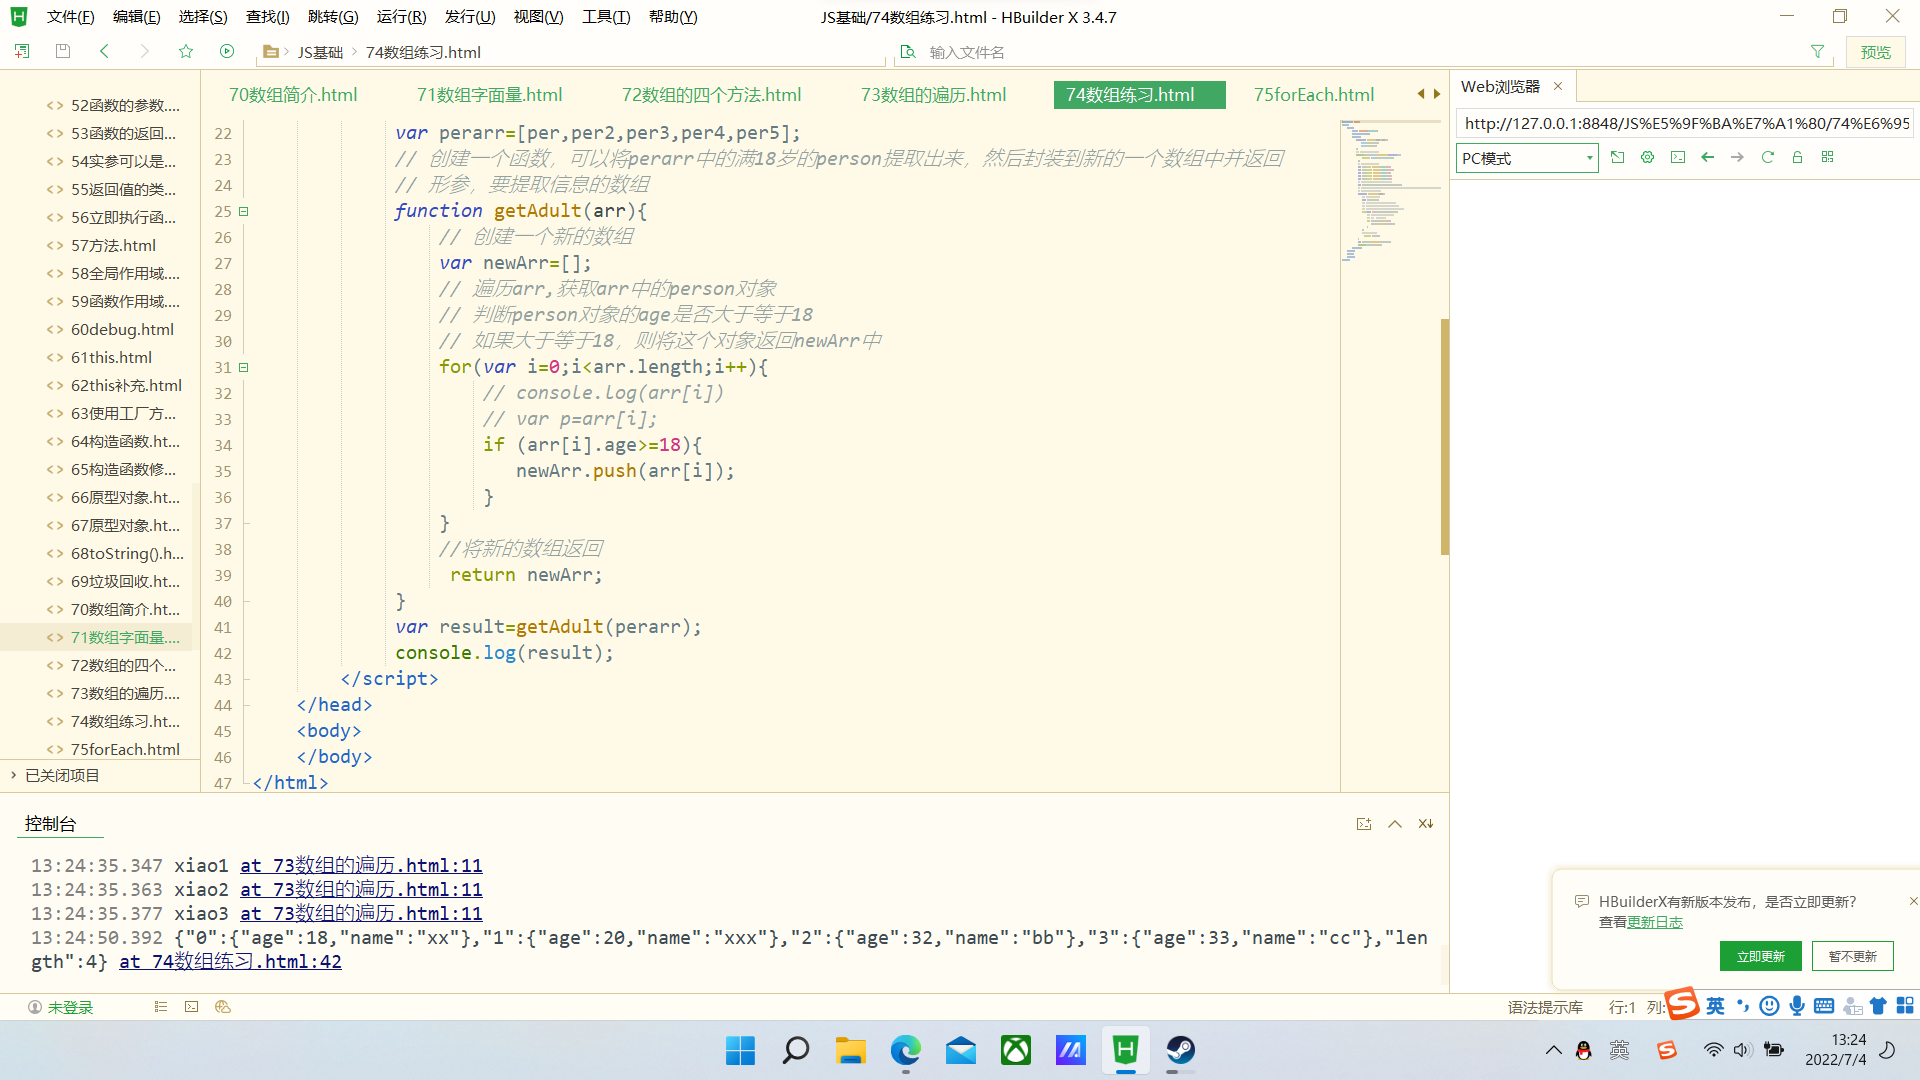Image resolution: width=1920 pixels, height=1080 pixels.
Task: Collapse the console panel with chevron
Action: pos(1395,824)
